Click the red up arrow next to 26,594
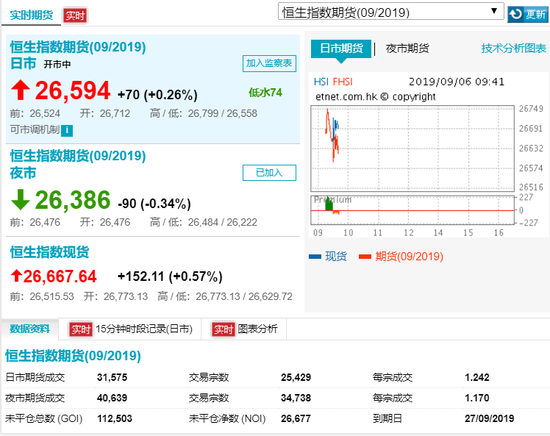This screenshot has width=550, height=436. [x=20, y=90]
